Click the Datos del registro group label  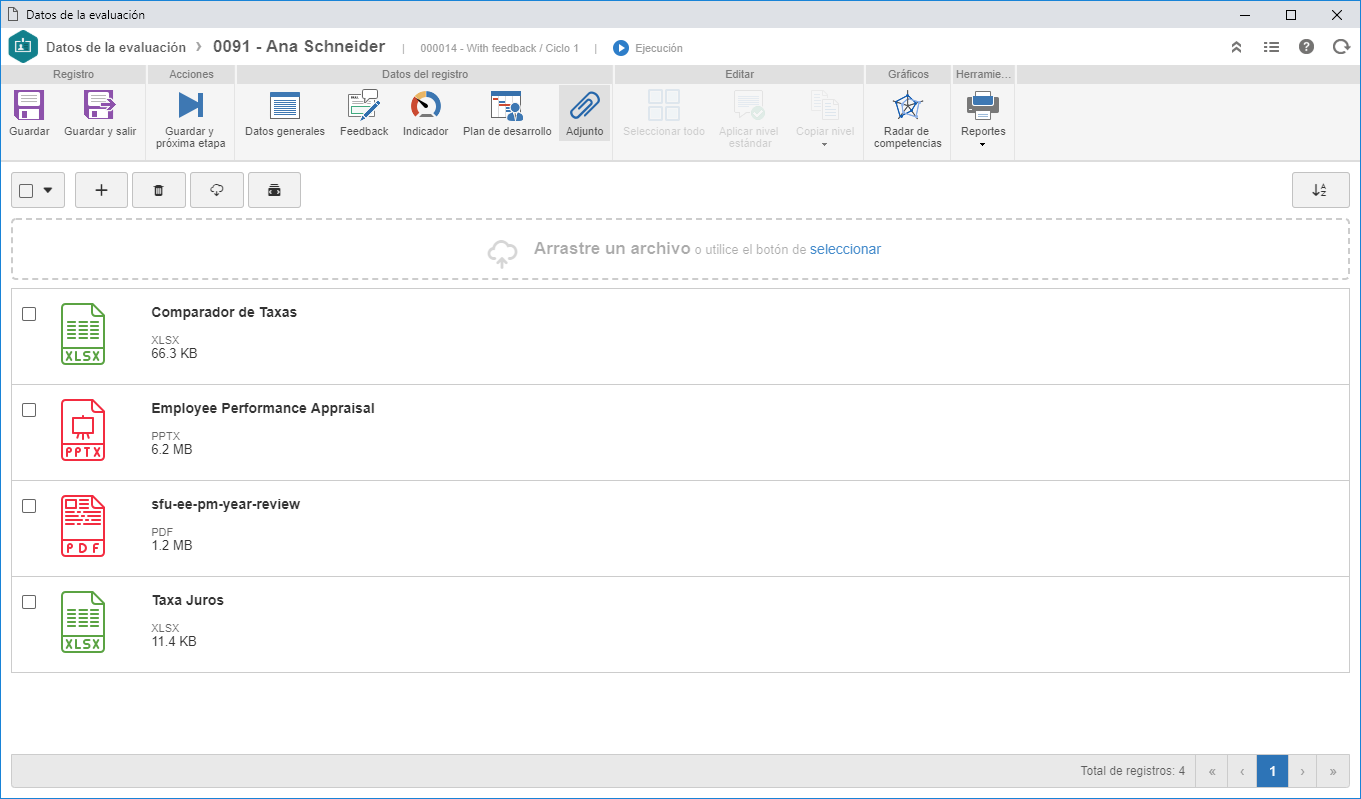click(425, 74)
